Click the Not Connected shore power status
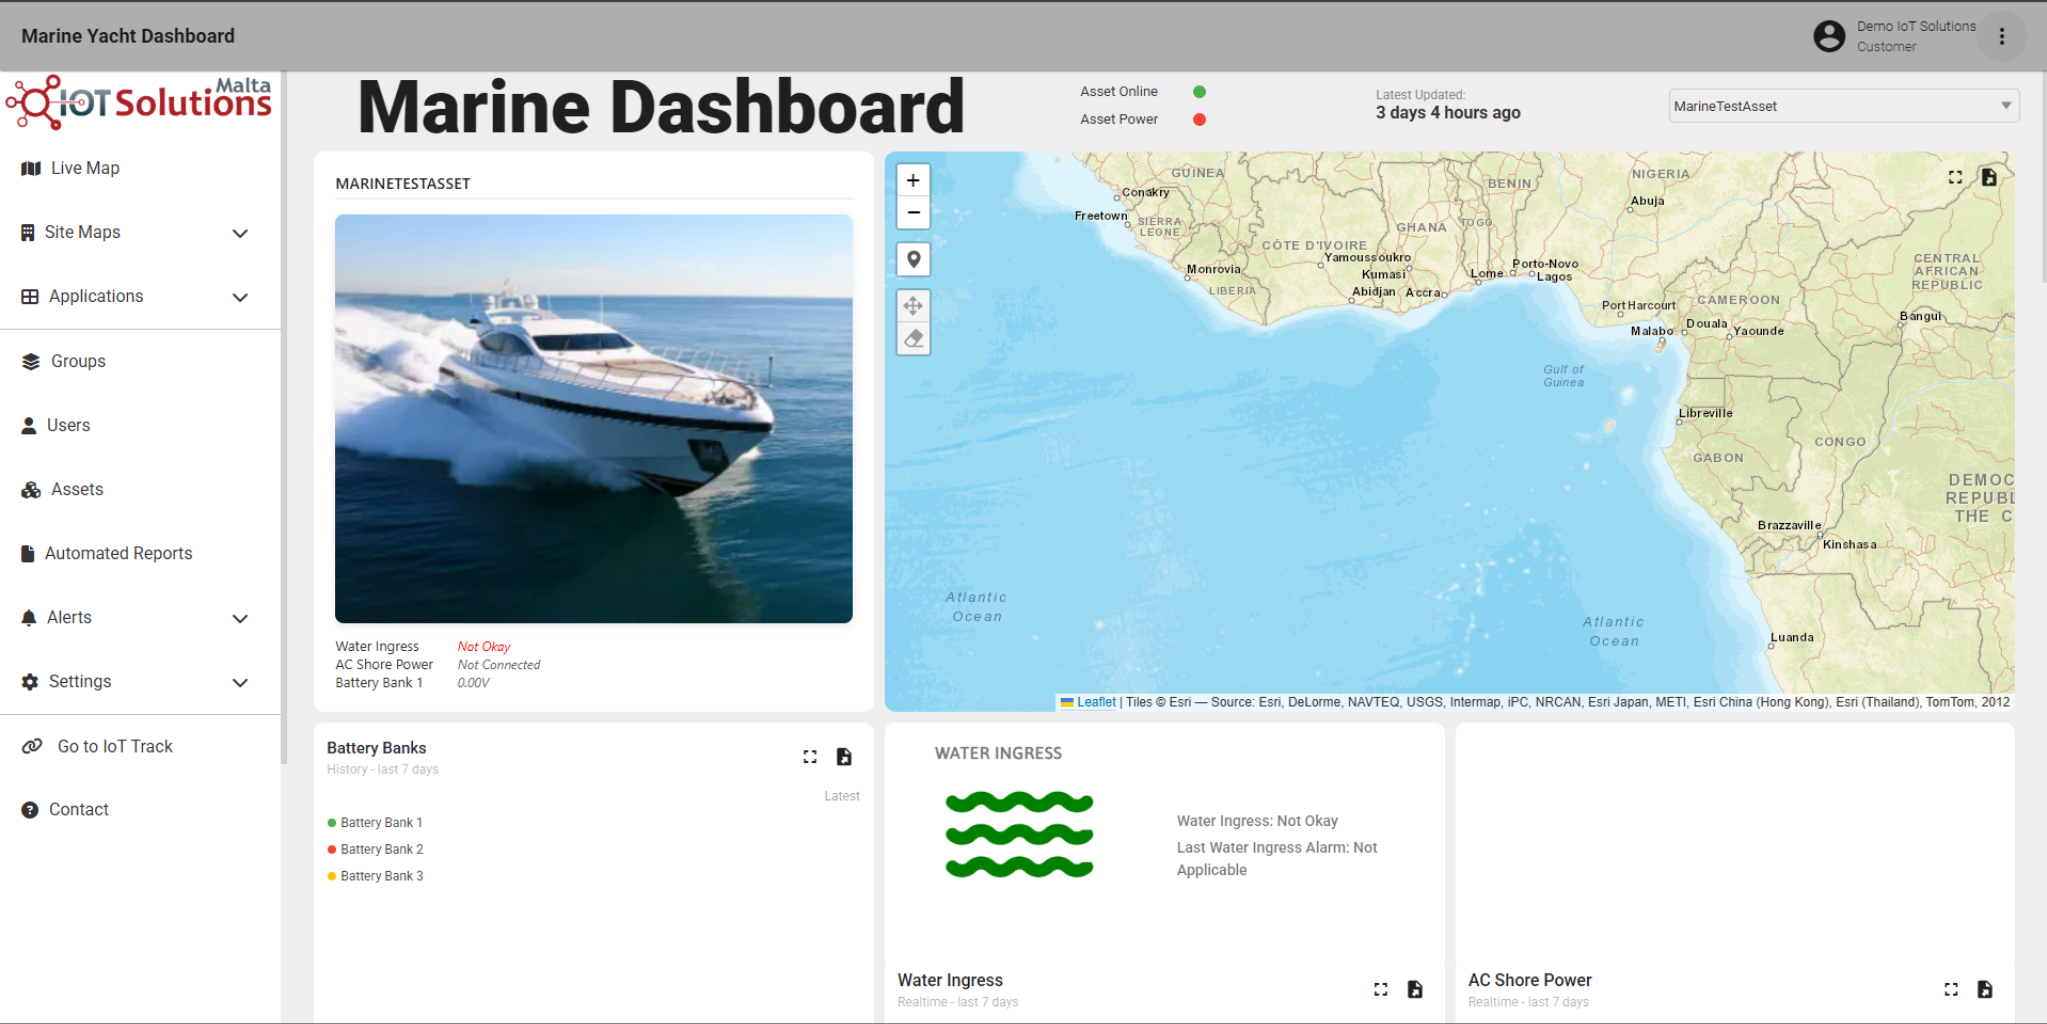The height and width of the screenshot is (1024, 2047). coord(499,665)
